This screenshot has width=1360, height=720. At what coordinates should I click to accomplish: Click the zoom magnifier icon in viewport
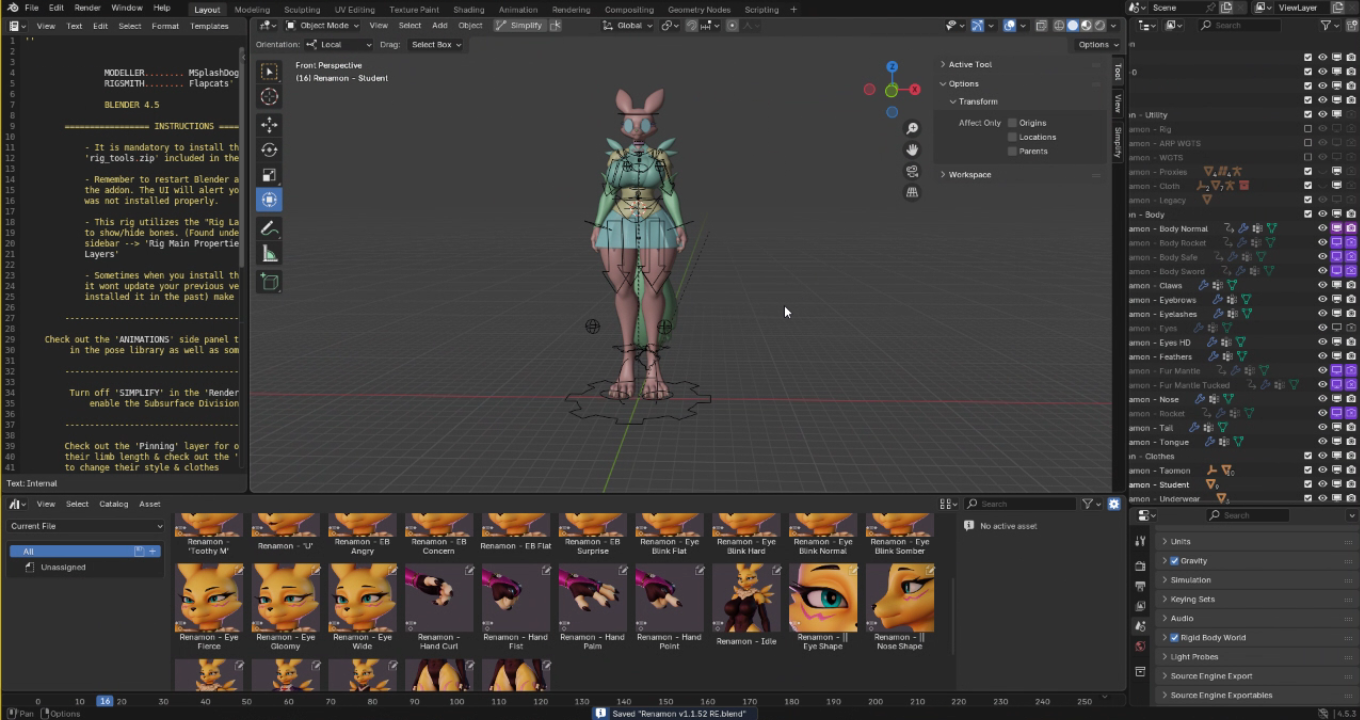[912, 129]
